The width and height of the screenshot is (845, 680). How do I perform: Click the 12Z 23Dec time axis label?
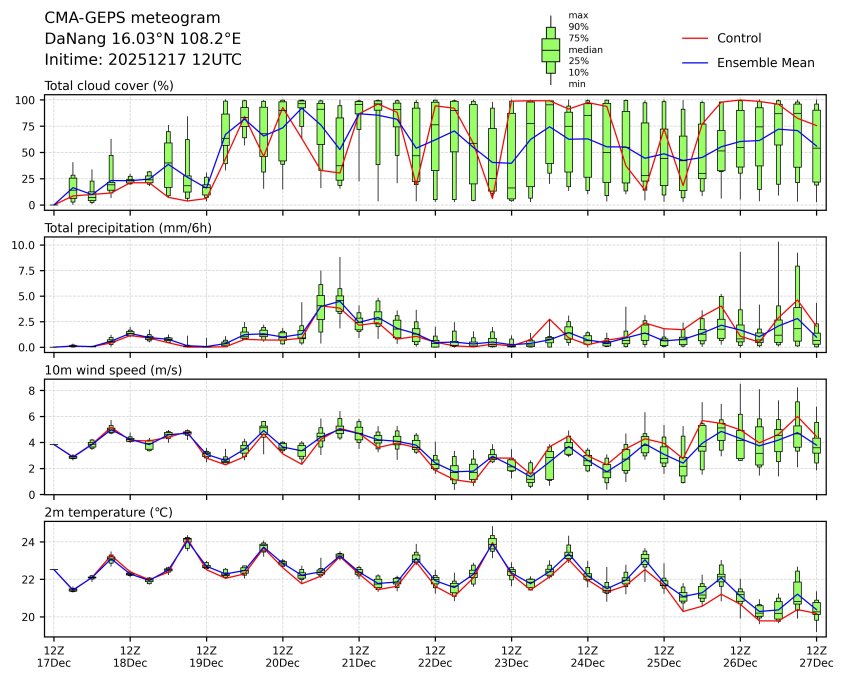[511, 656]
